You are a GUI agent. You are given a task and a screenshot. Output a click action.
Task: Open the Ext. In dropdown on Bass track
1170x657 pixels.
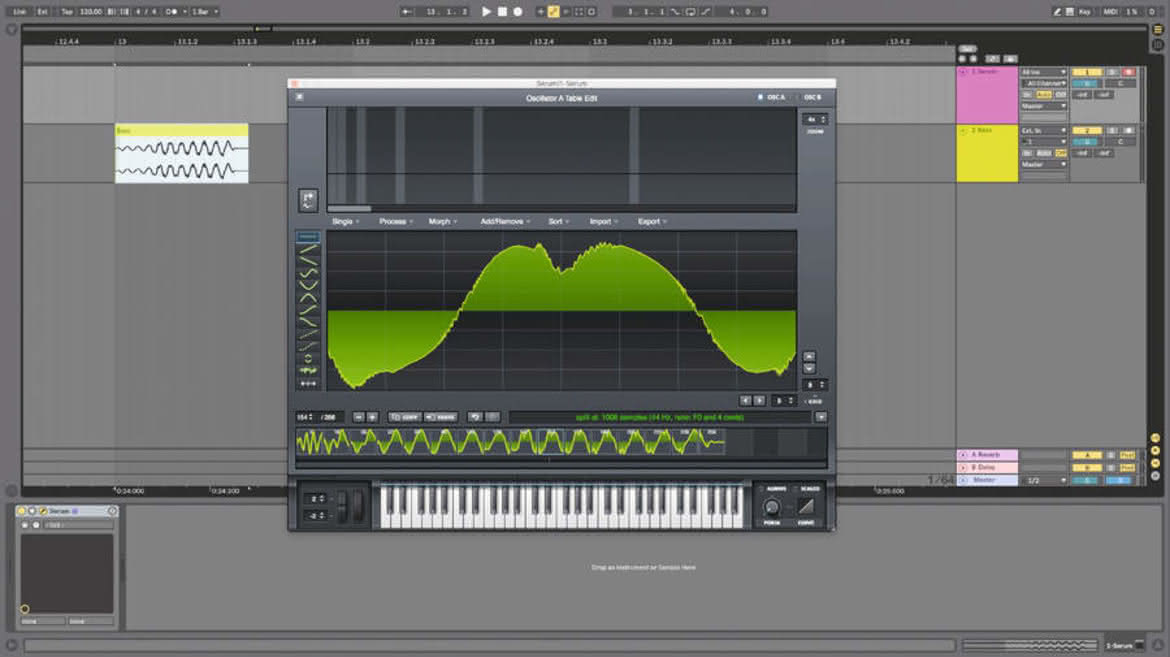pos(1044,131)
